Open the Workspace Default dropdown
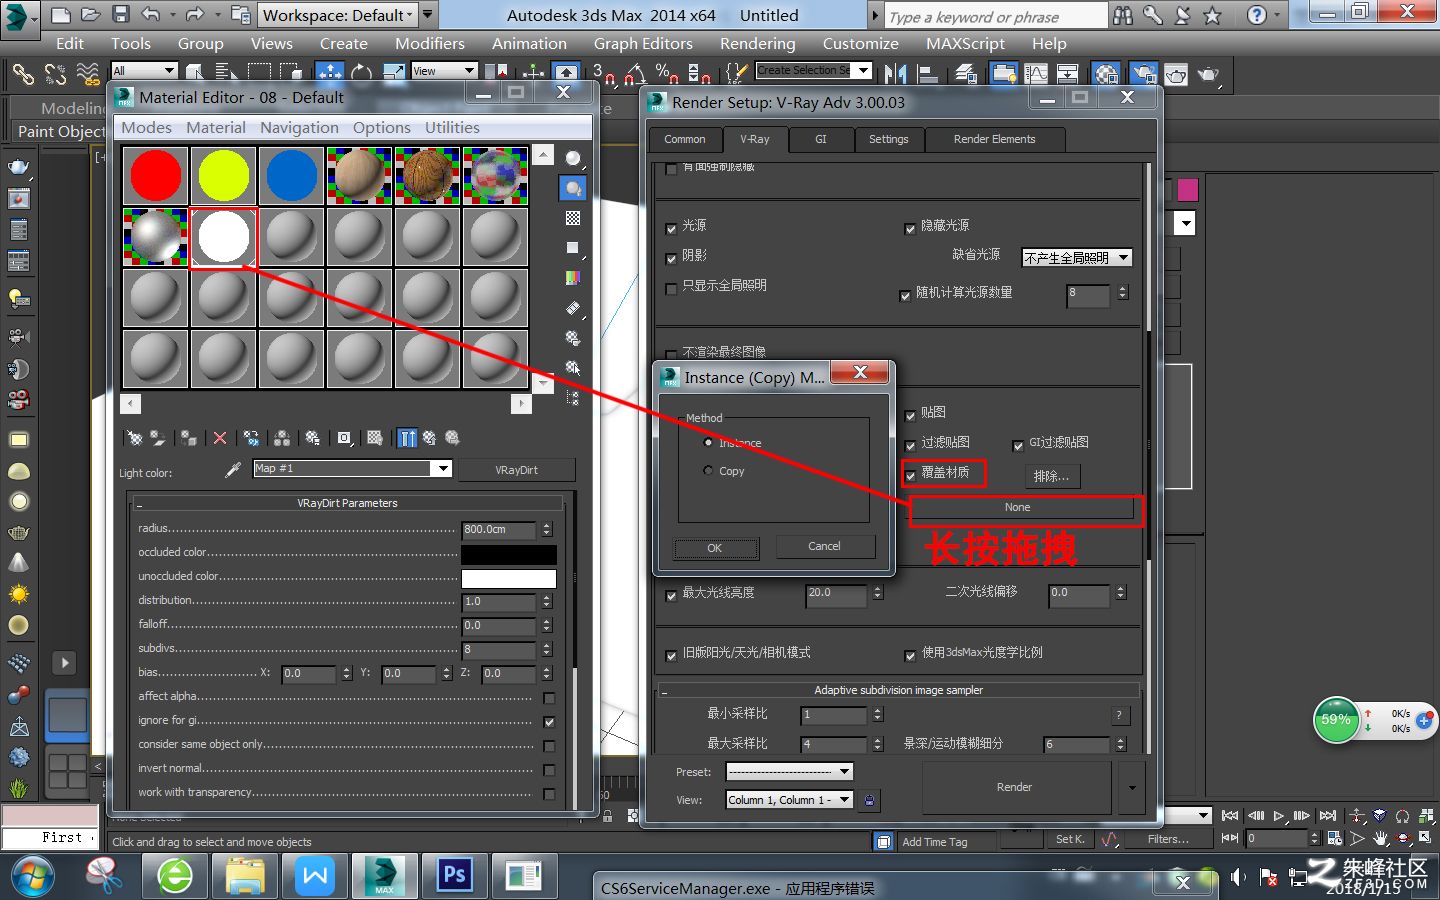The width and height of the screenshot is (1440, 900). 337,15
